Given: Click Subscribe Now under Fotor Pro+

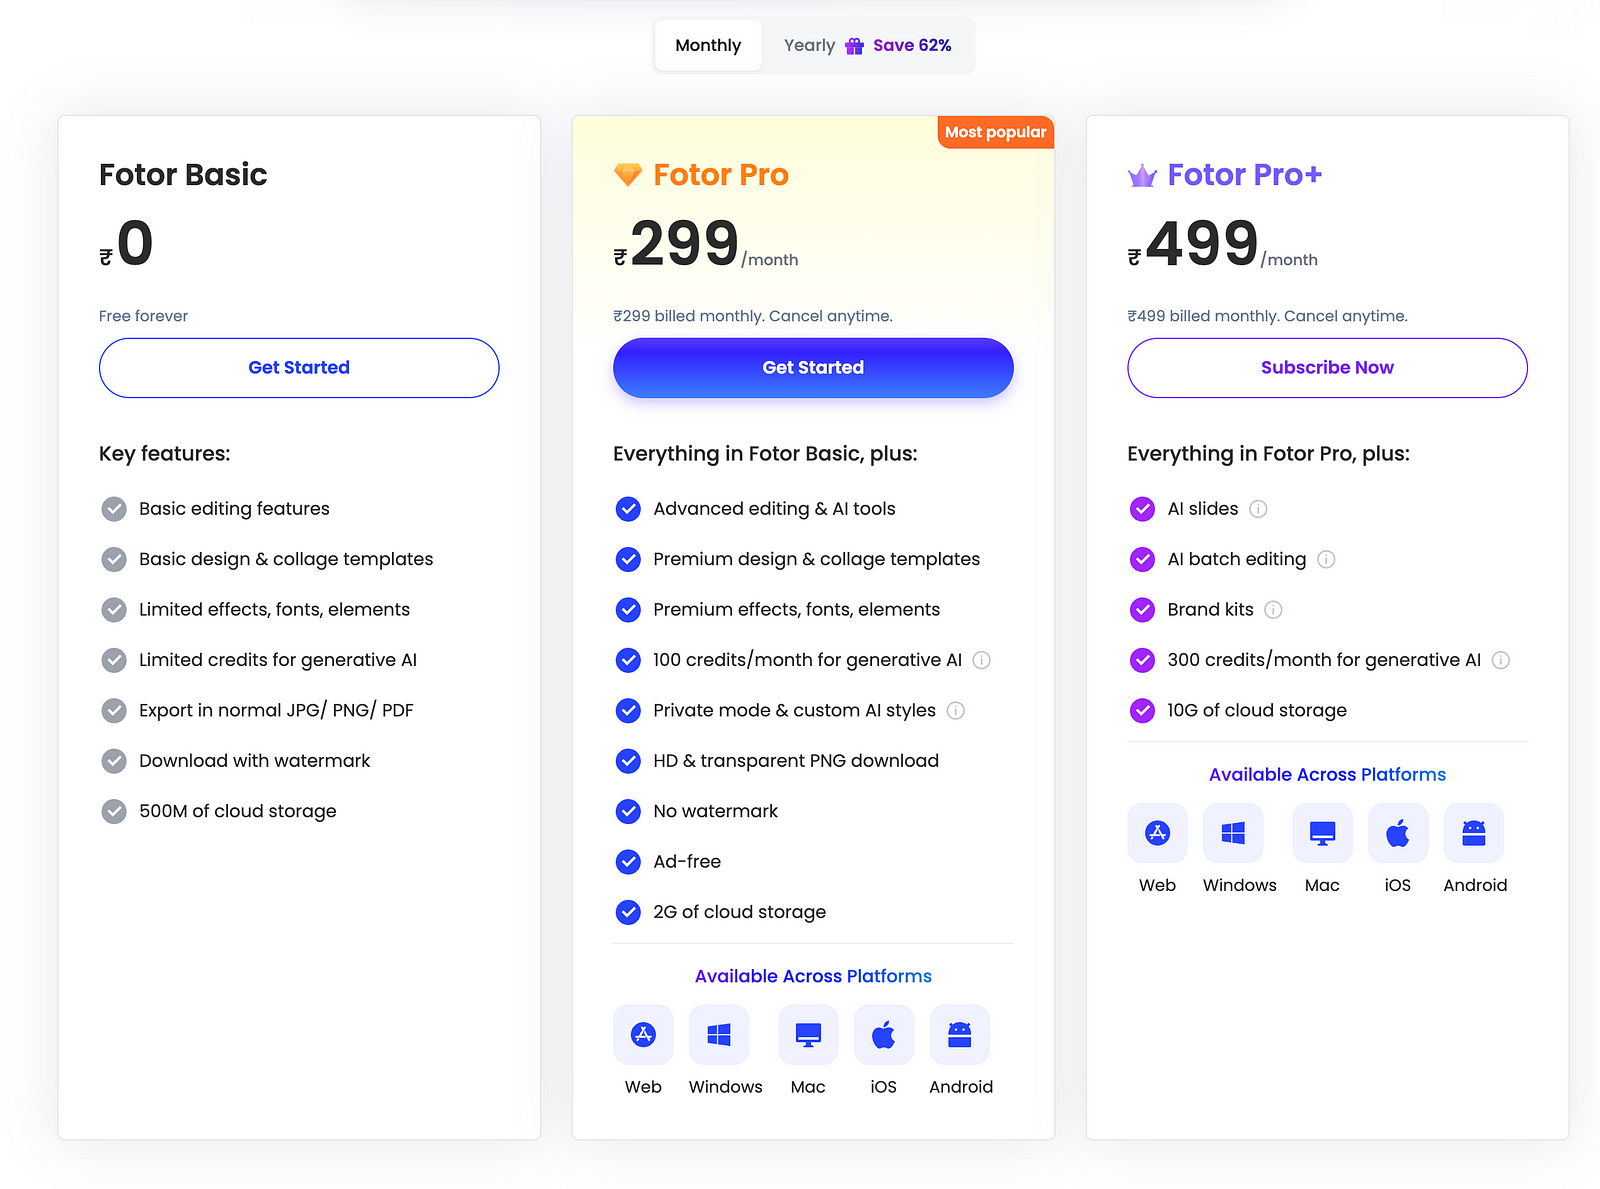Looking at the screenshot, I should (1327, 368).
